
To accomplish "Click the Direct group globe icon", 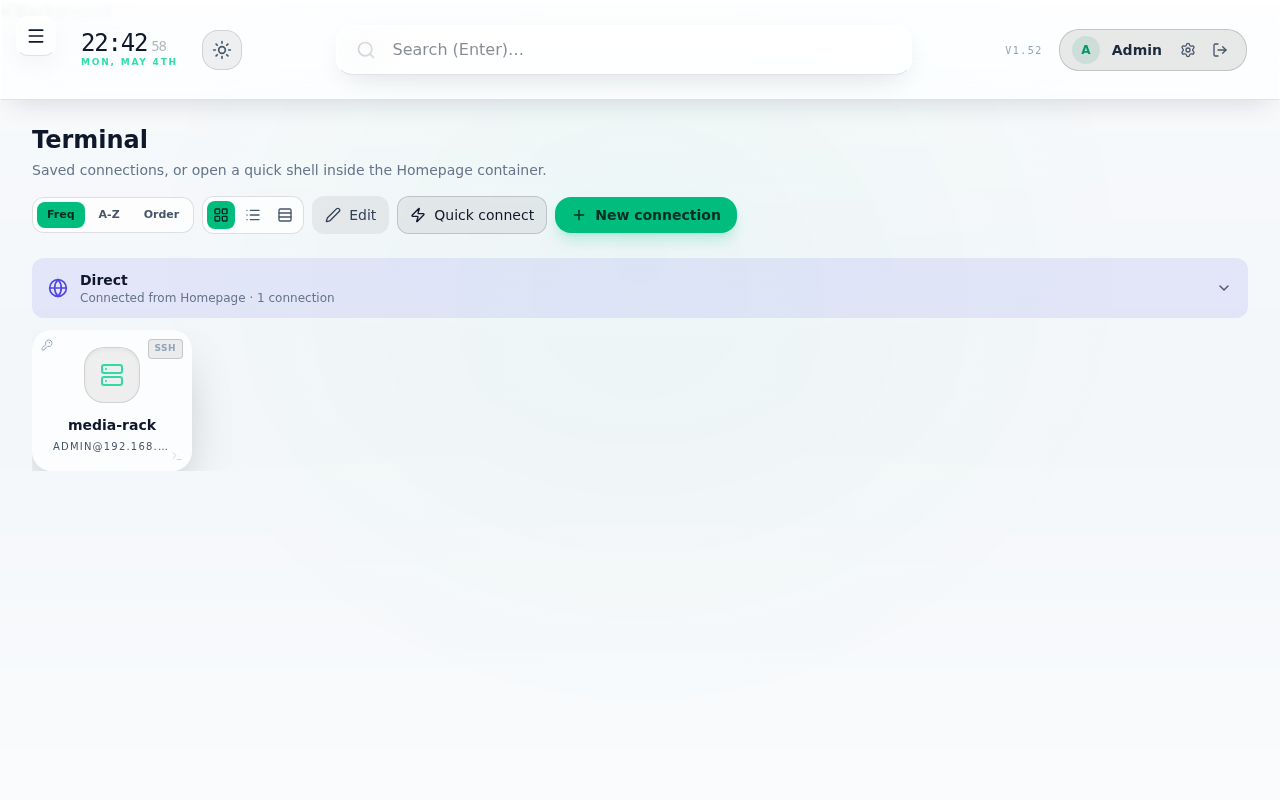I will [58, 288].
